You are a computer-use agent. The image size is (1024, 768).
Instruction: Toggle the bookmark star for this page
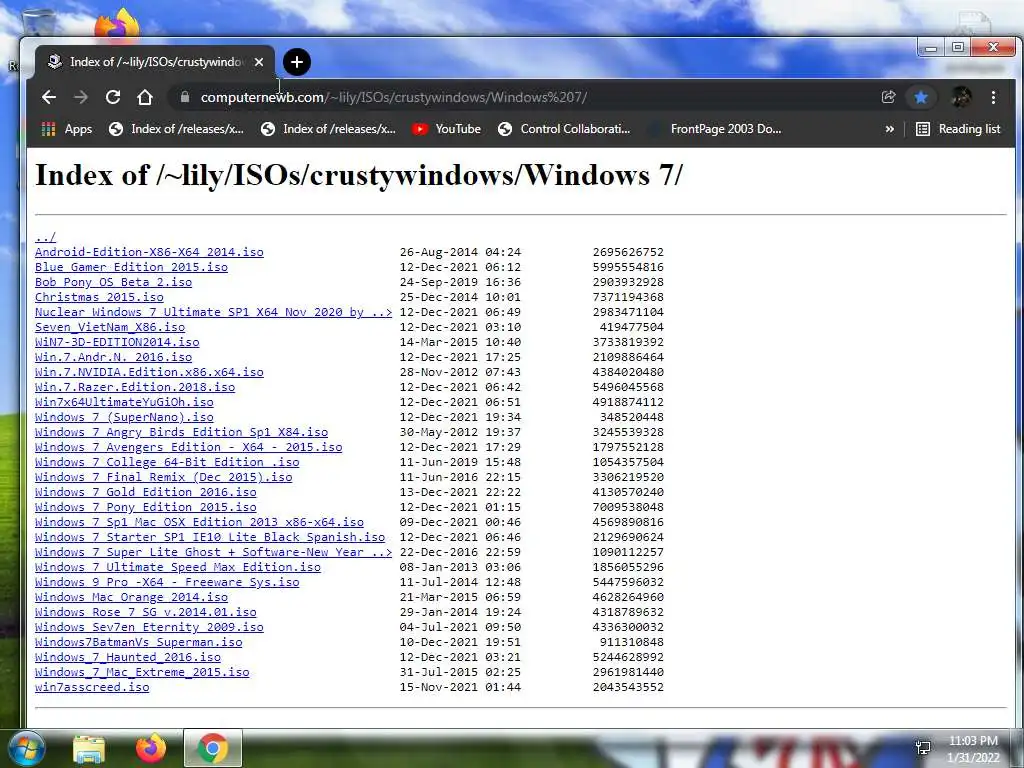pyautogui.click(x=921, y=97)
